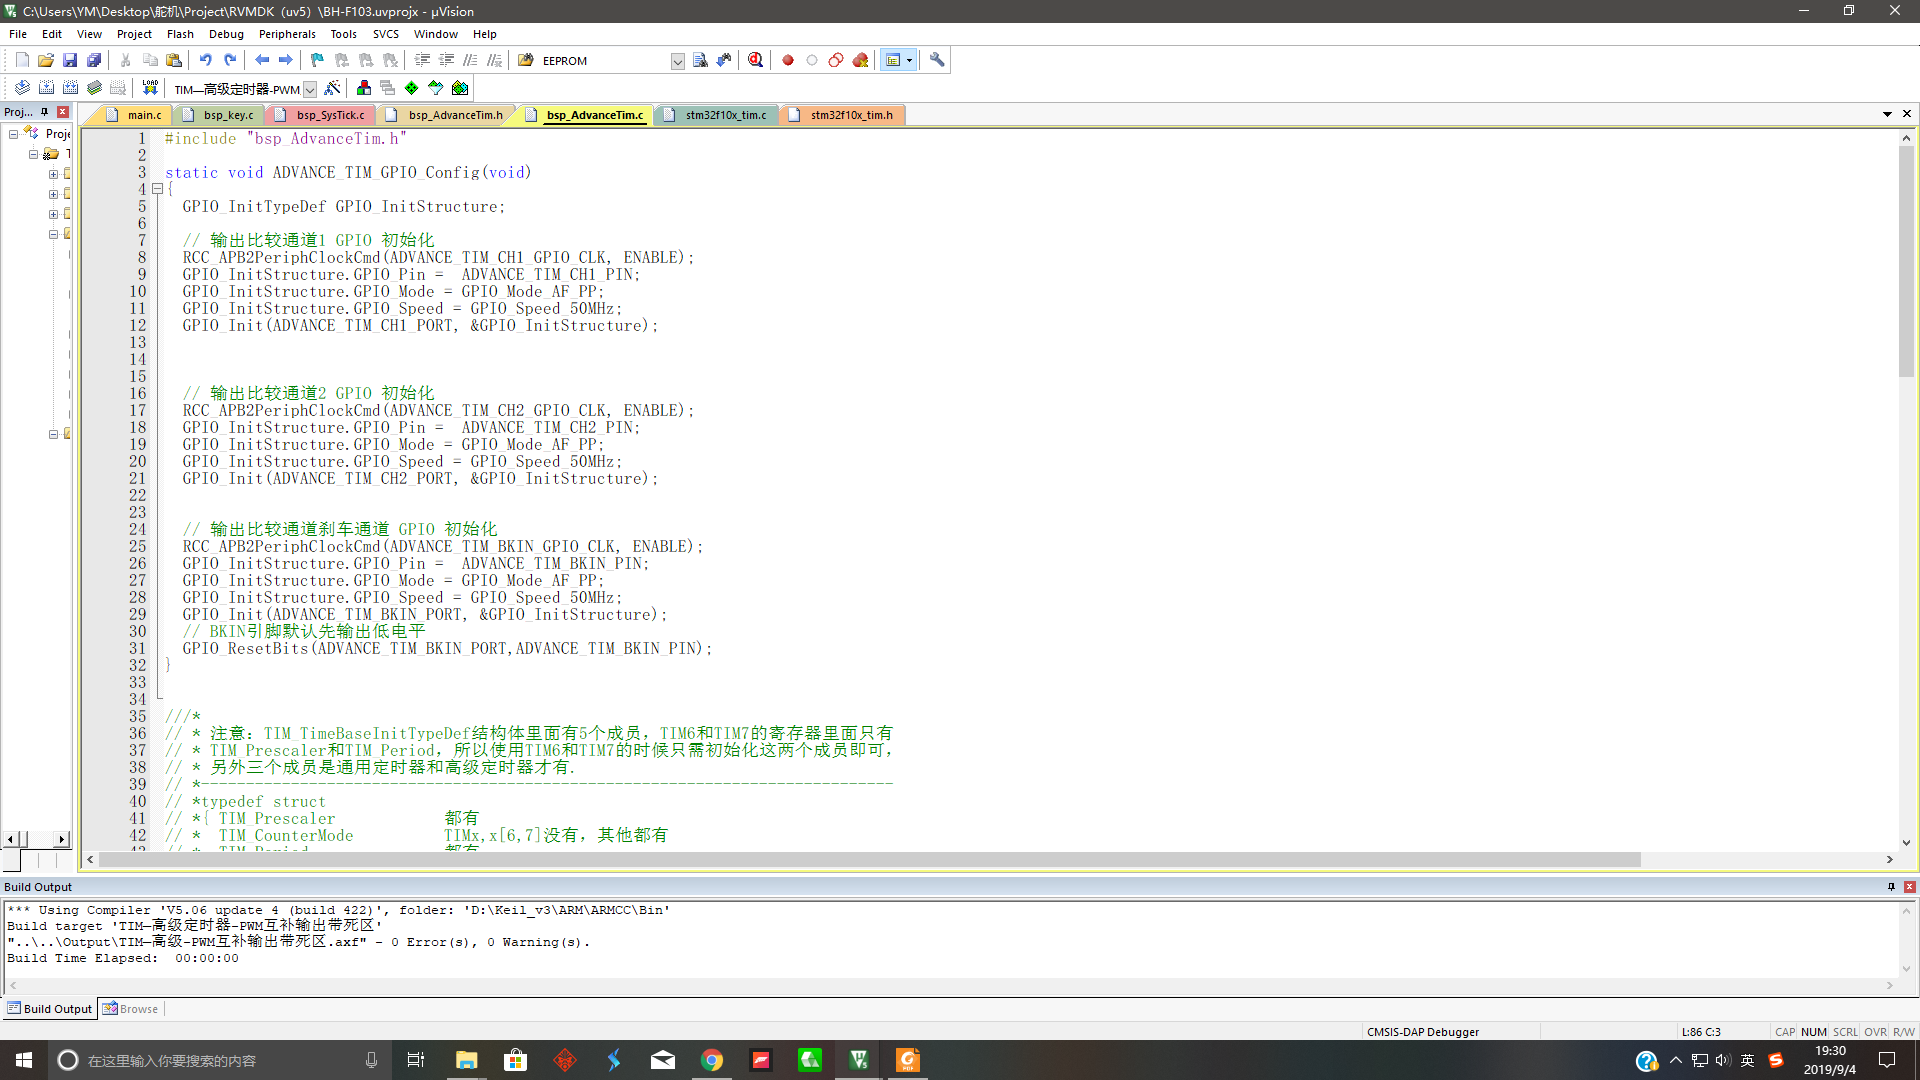Open Configuration wrench icon
1920x1080 pixels.
[937, 60]
